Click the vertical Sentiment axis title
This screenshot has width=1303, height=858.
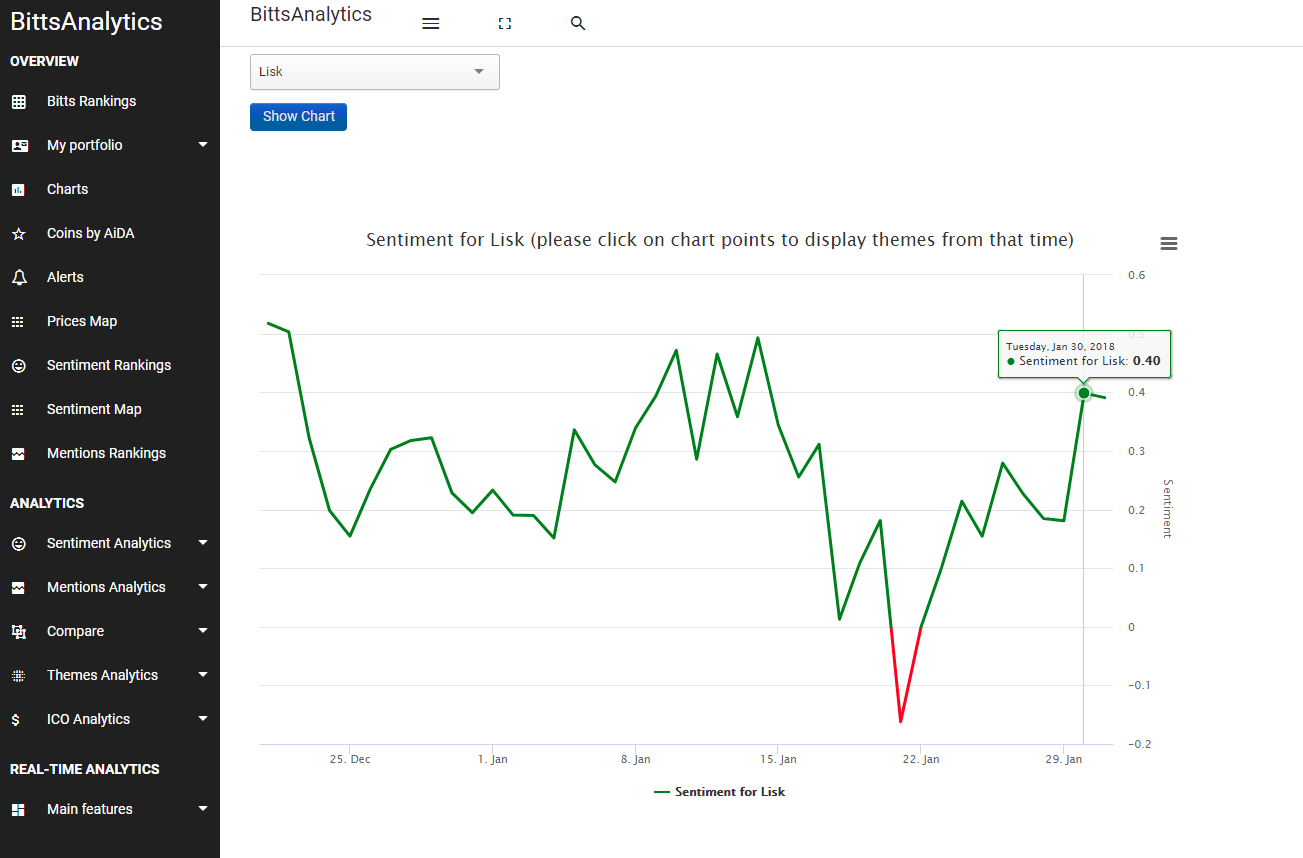coord(1166,509)
